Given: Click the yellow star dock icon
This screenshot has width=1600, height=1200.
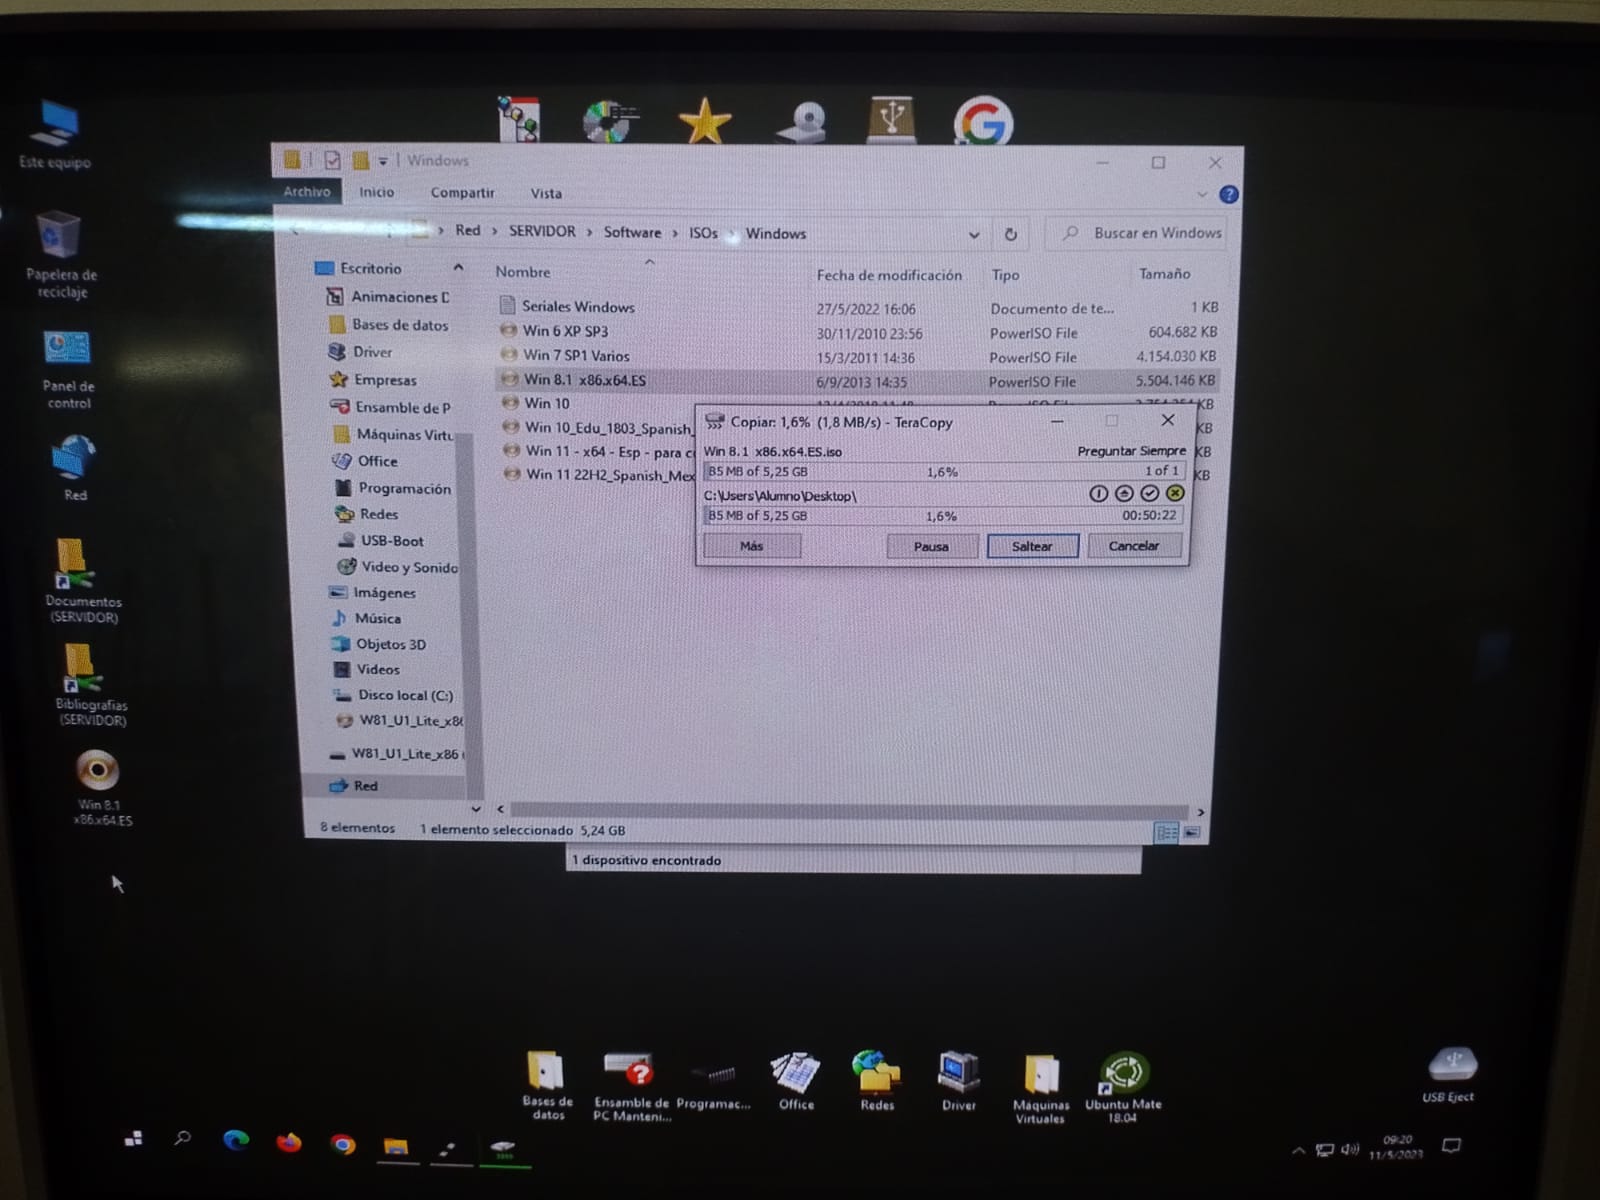Looking at the screenshot, I should (x=705, y=122).
